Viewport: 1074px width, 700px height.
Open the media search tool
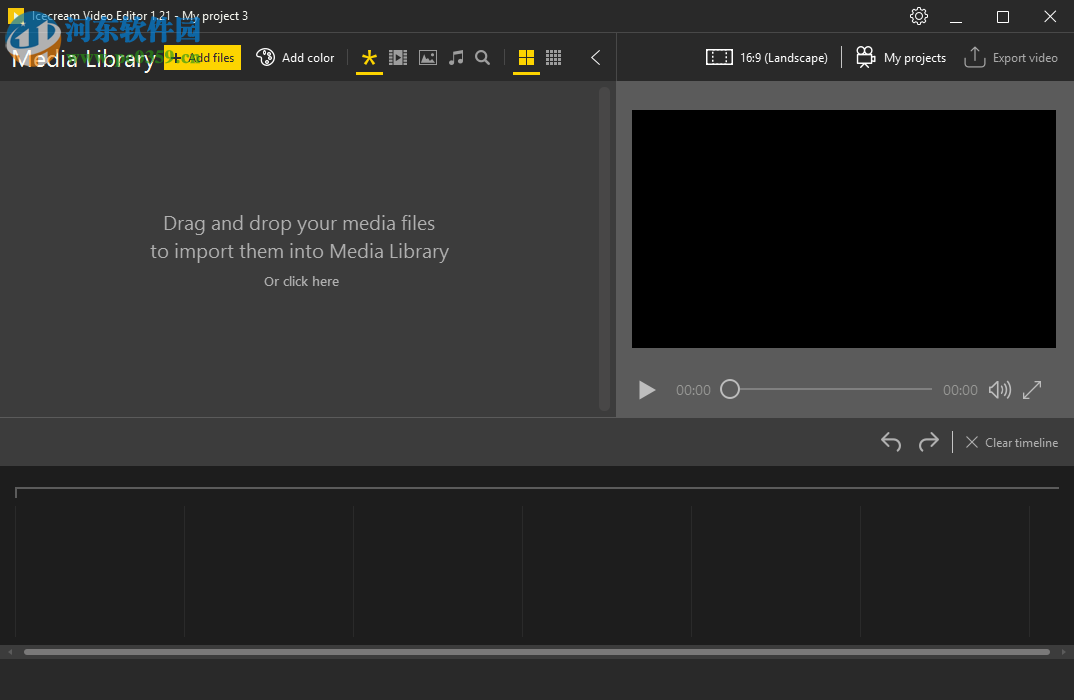point(482,57)
